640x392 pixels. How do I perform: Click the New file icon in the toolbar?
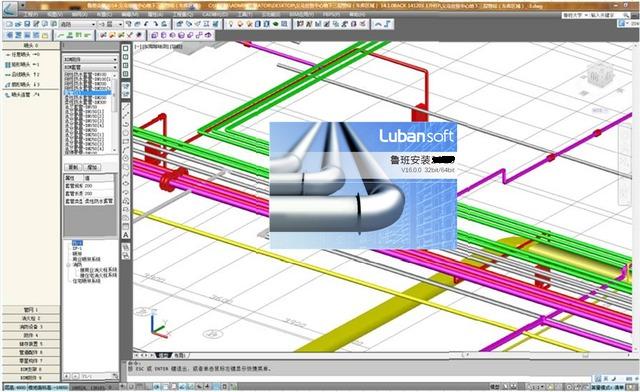click(9, 24)
